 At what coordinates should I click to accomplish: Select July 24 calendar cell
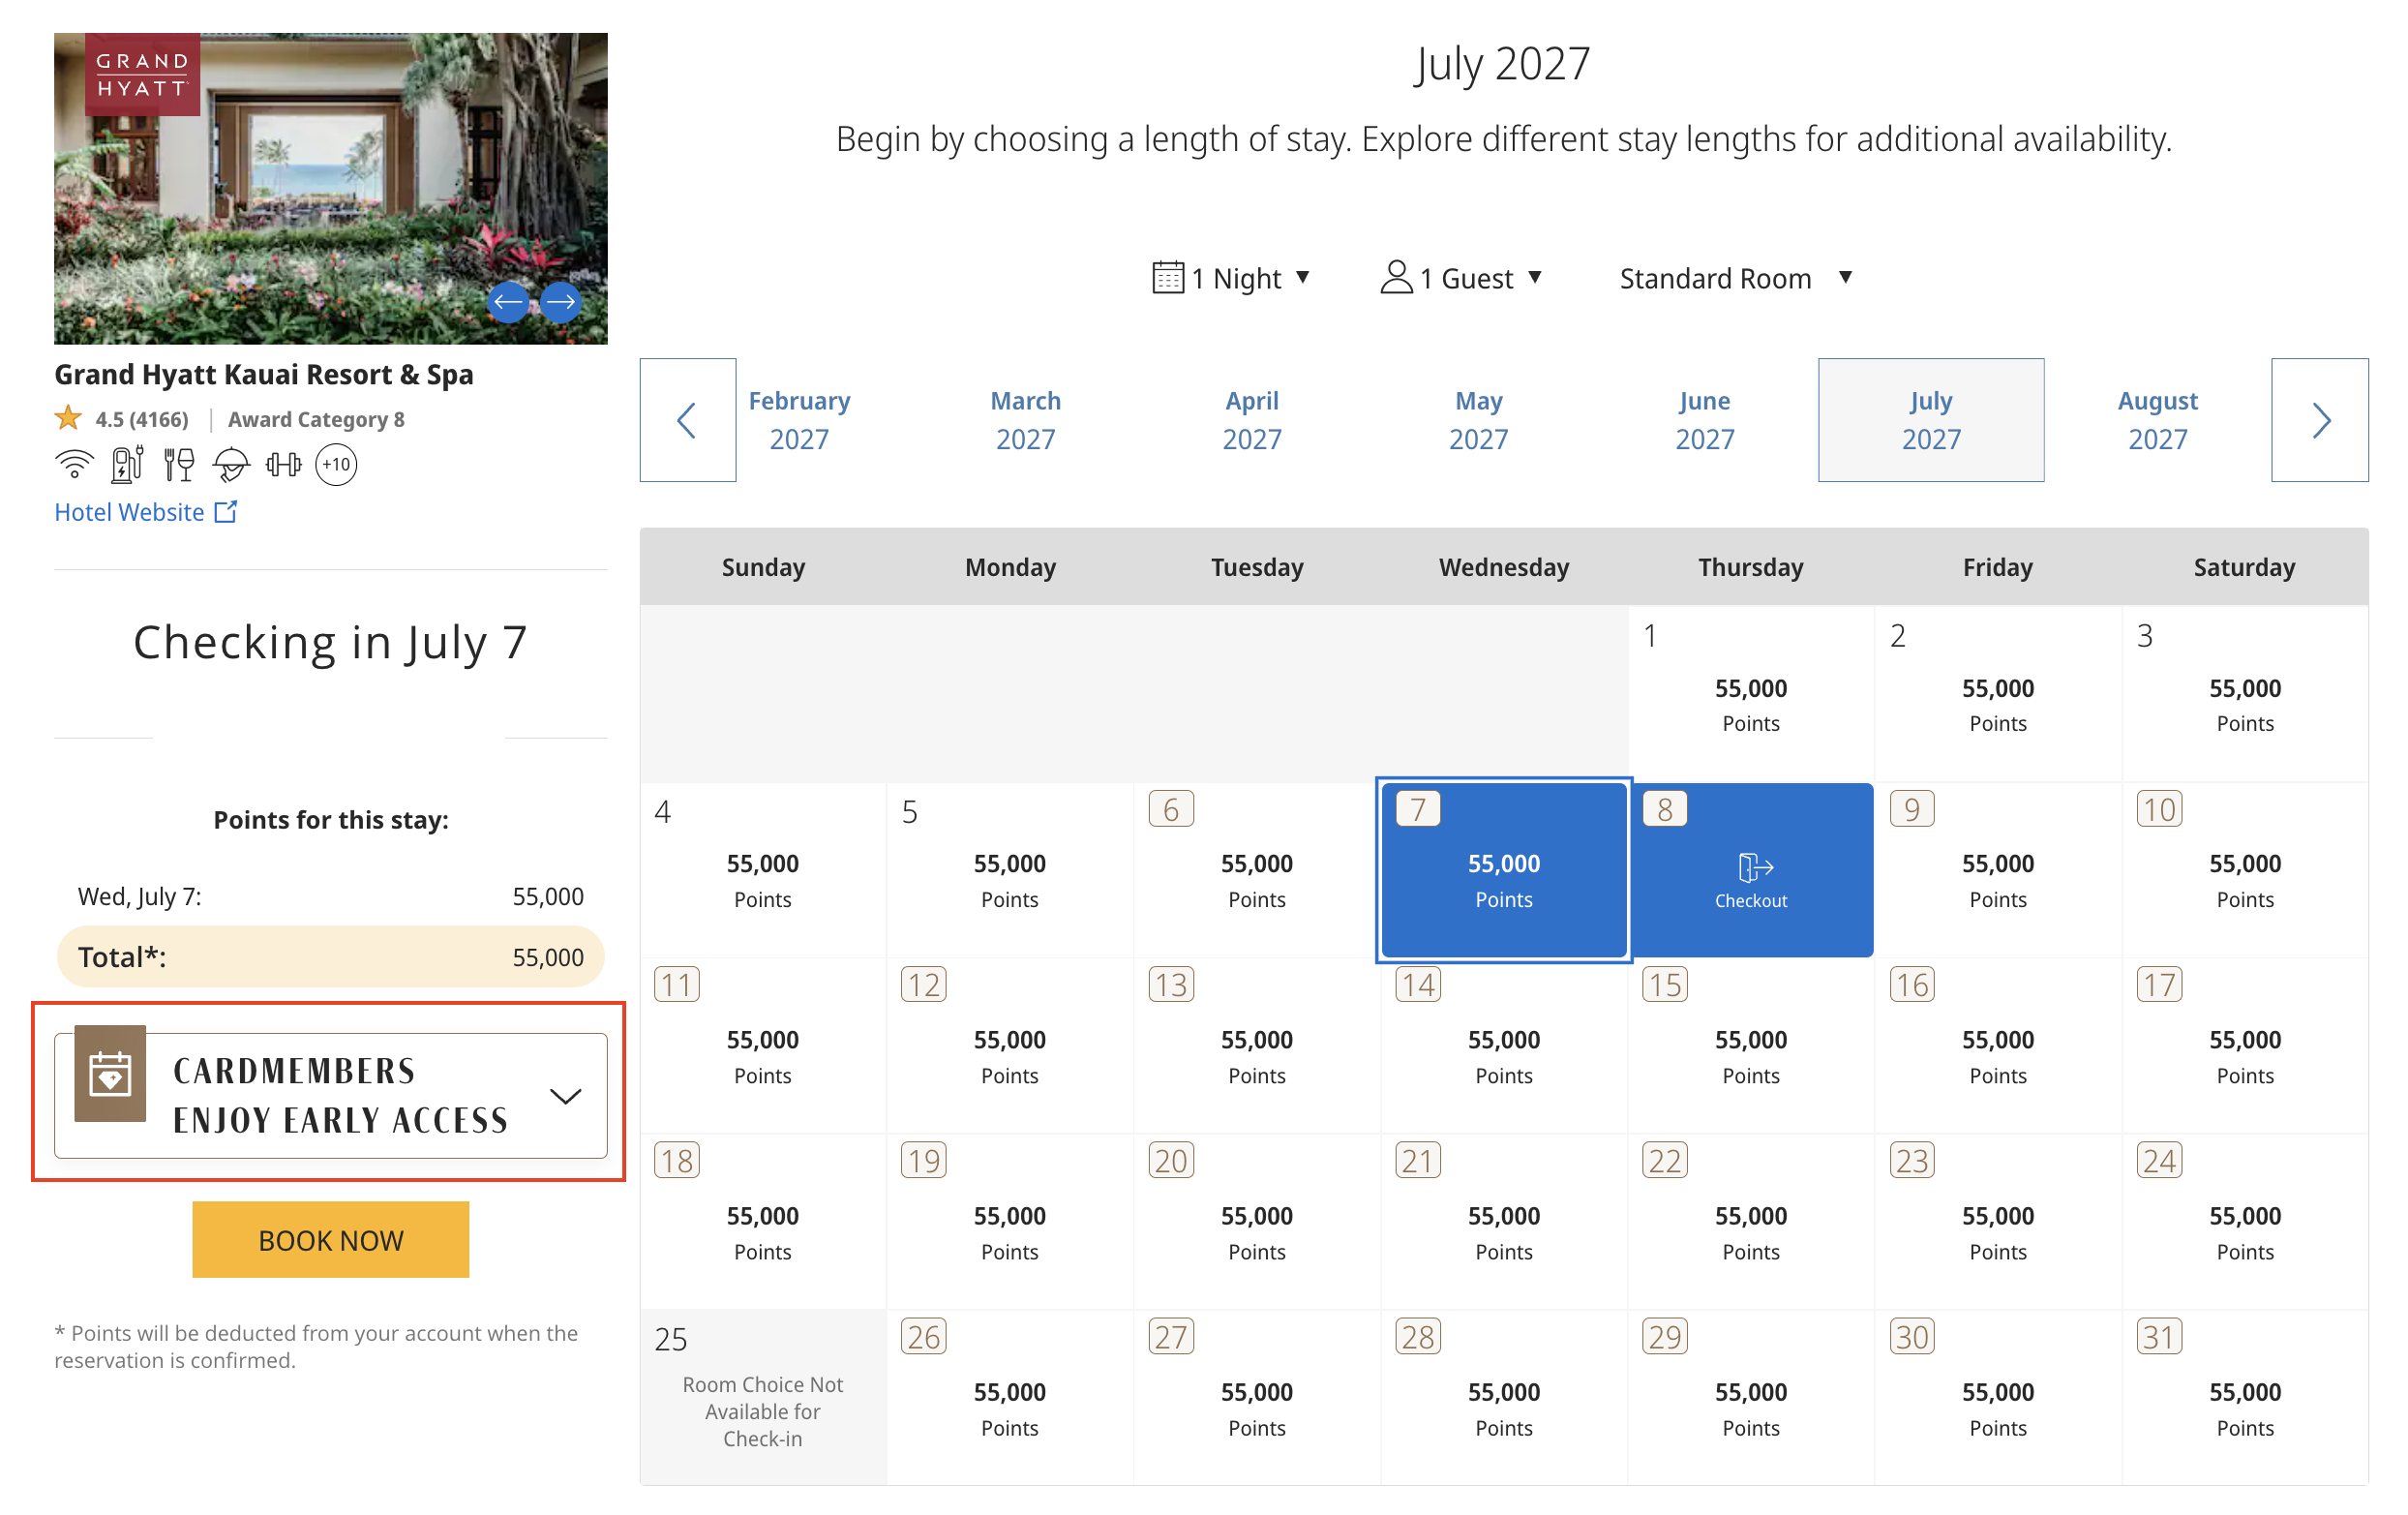click(x=2244, y=1221)
